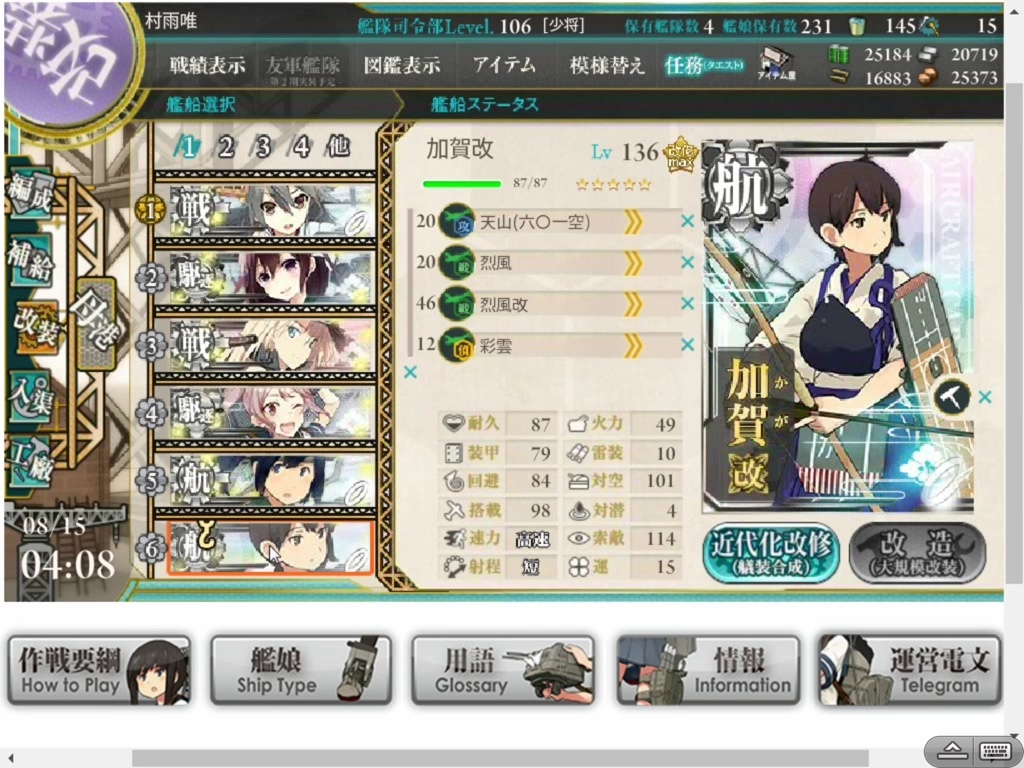Click the hammer reinforcement slot icon

pos(952,396)
